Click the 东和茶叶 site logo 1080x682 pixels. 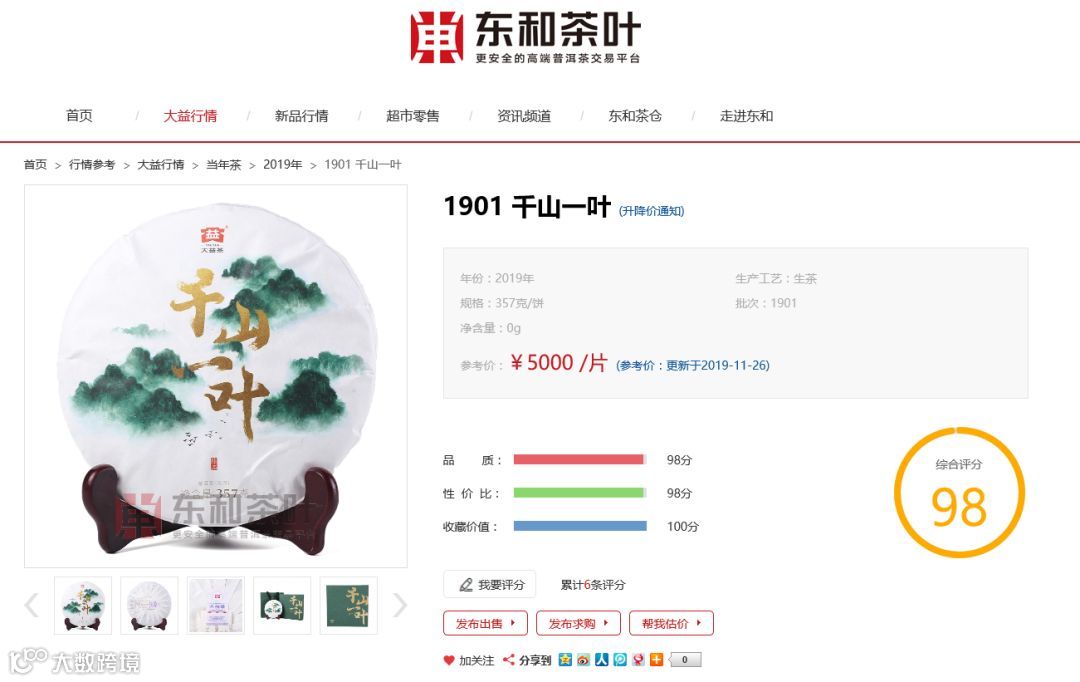[x=526, y=37]
